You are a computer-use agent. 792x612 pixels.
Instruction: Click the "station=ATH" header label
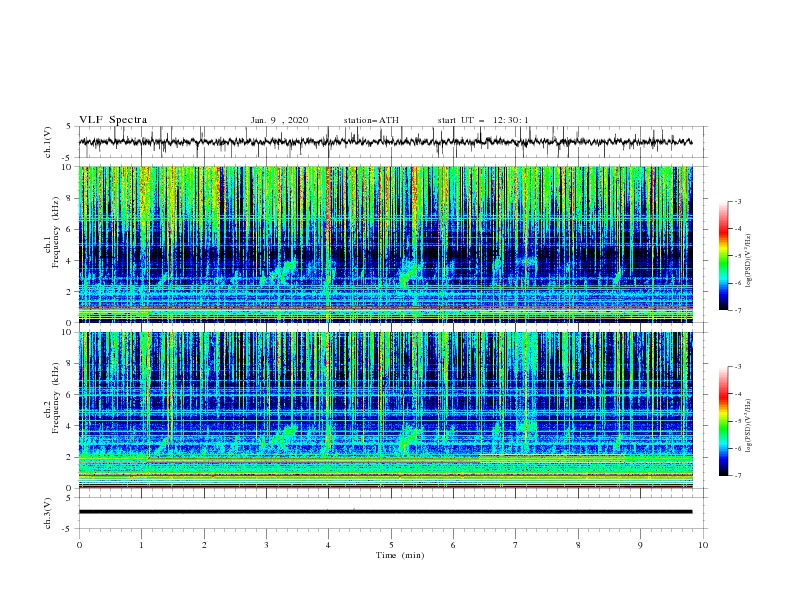tap(371, 120)
